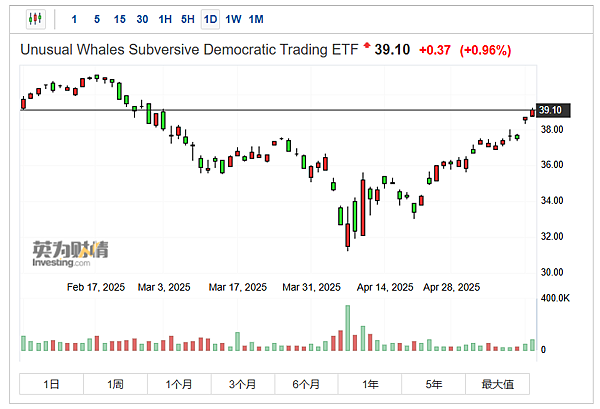Click the 36.00 price axis label
Screen dimensions: 600x409
(x=552, y=165)
